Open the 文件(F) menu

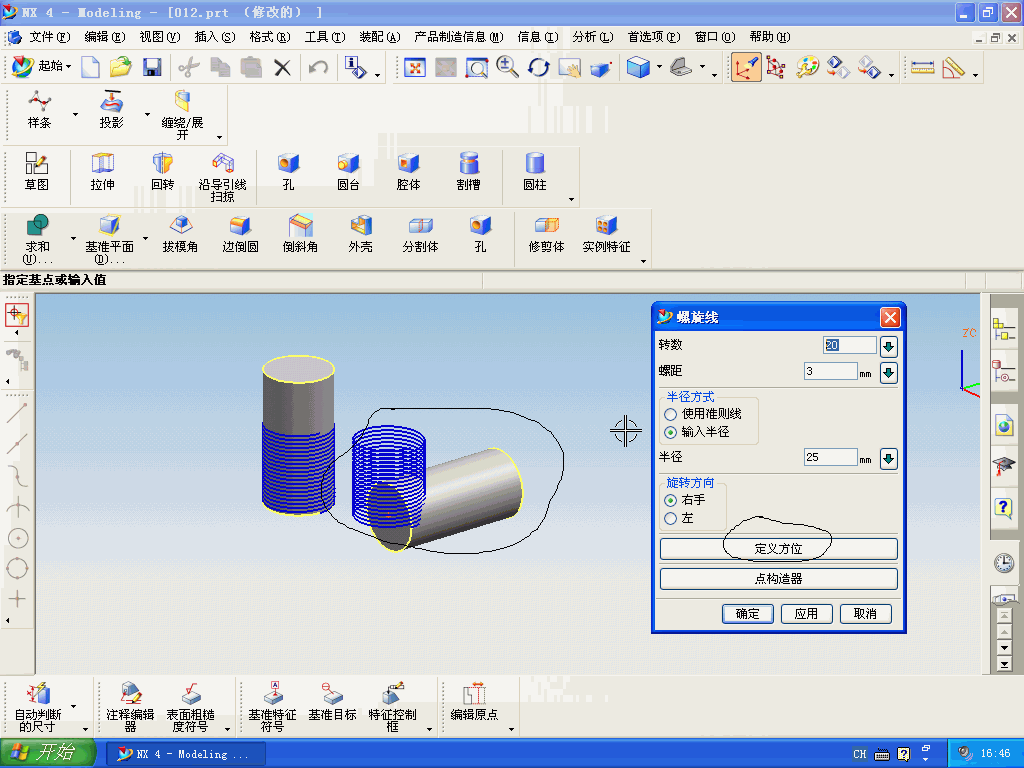point(49,37)
